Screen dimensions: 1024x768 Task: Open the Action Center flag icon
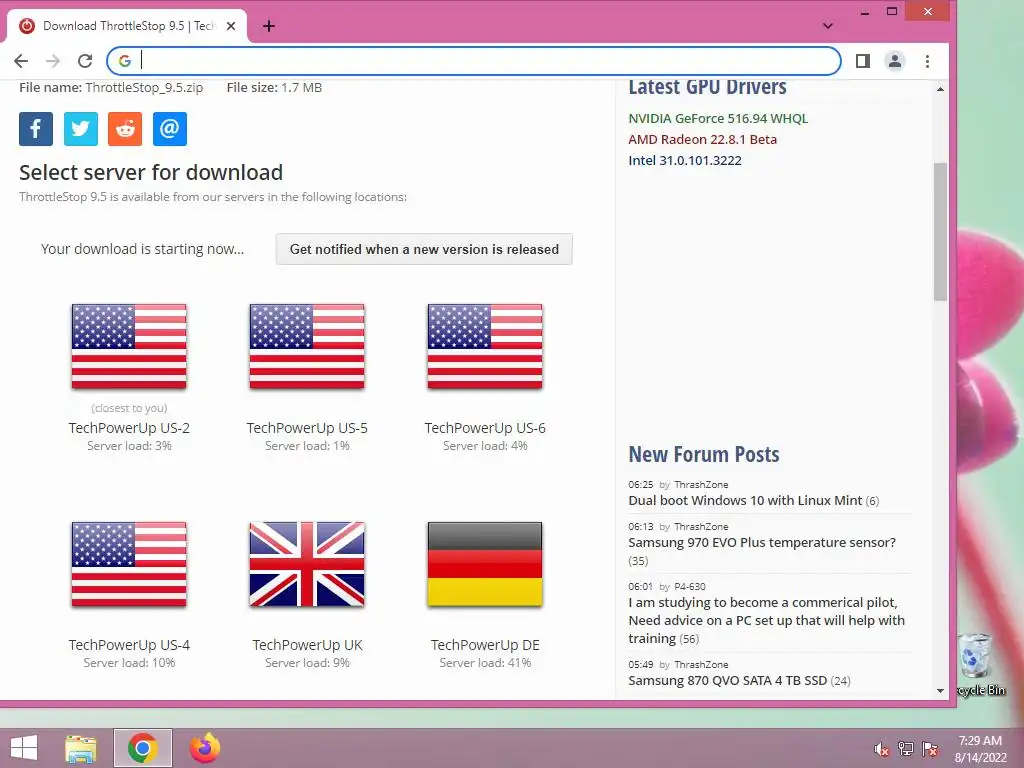[x=930, y=749]
